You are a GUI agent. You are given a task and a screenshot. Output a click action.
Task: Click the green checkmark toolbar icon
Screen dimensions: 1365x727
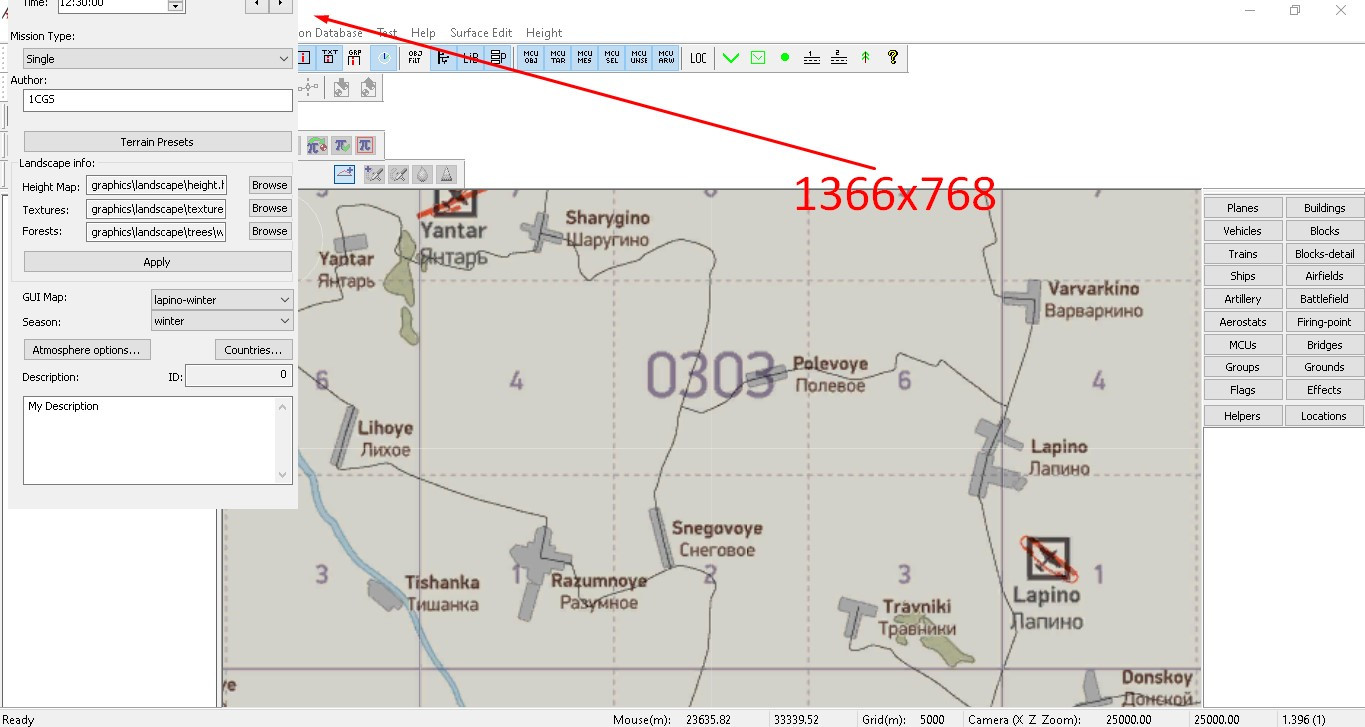point(731,57)
